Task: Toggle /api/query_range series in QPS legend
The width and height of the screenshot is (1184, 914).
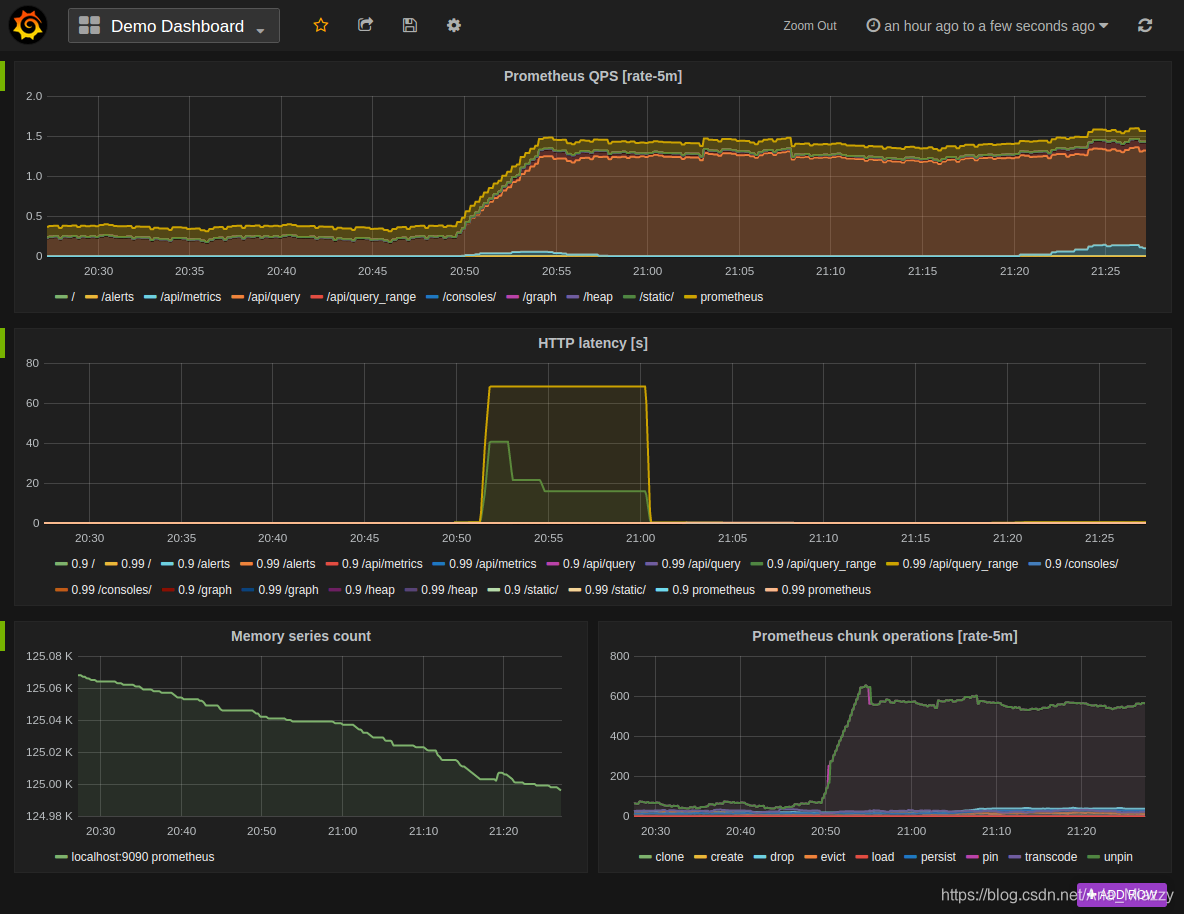Action: [x=363, y=297]
